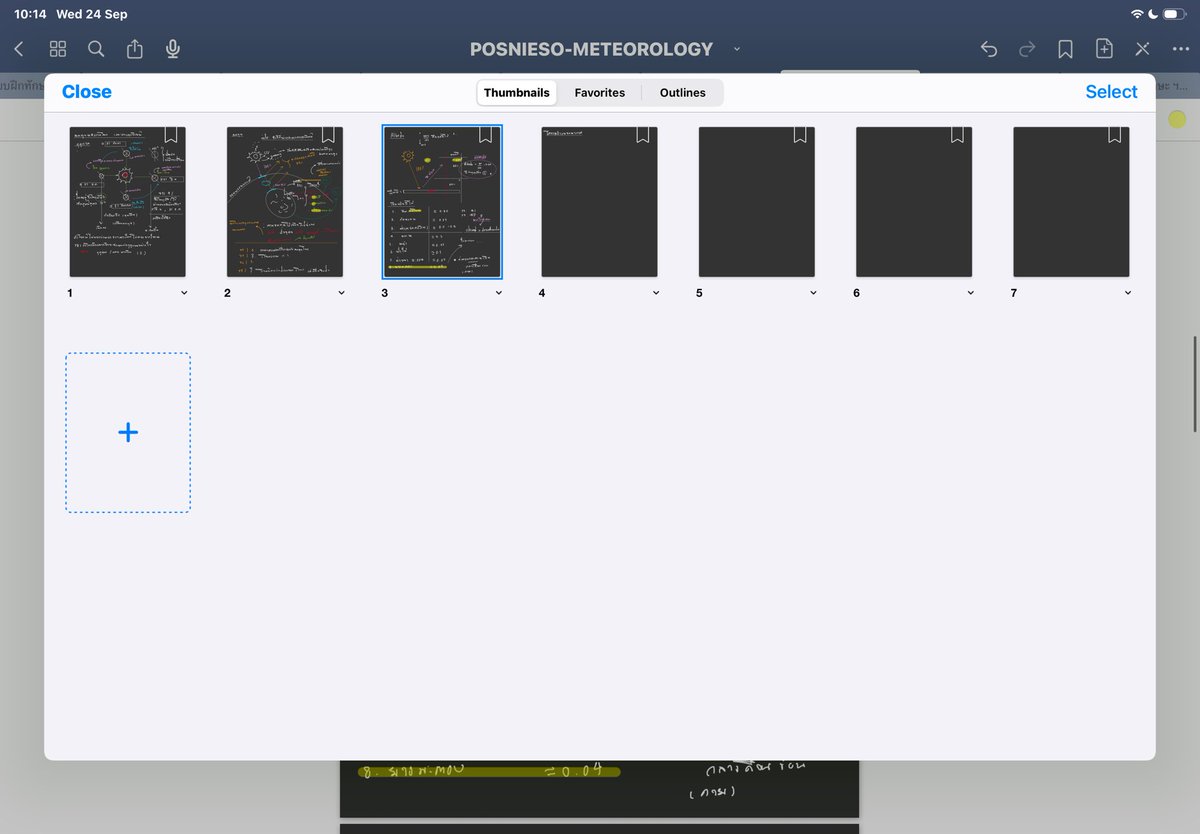Undo the last action
This screenshot has height=834, width=1200.
coord(989,48)
